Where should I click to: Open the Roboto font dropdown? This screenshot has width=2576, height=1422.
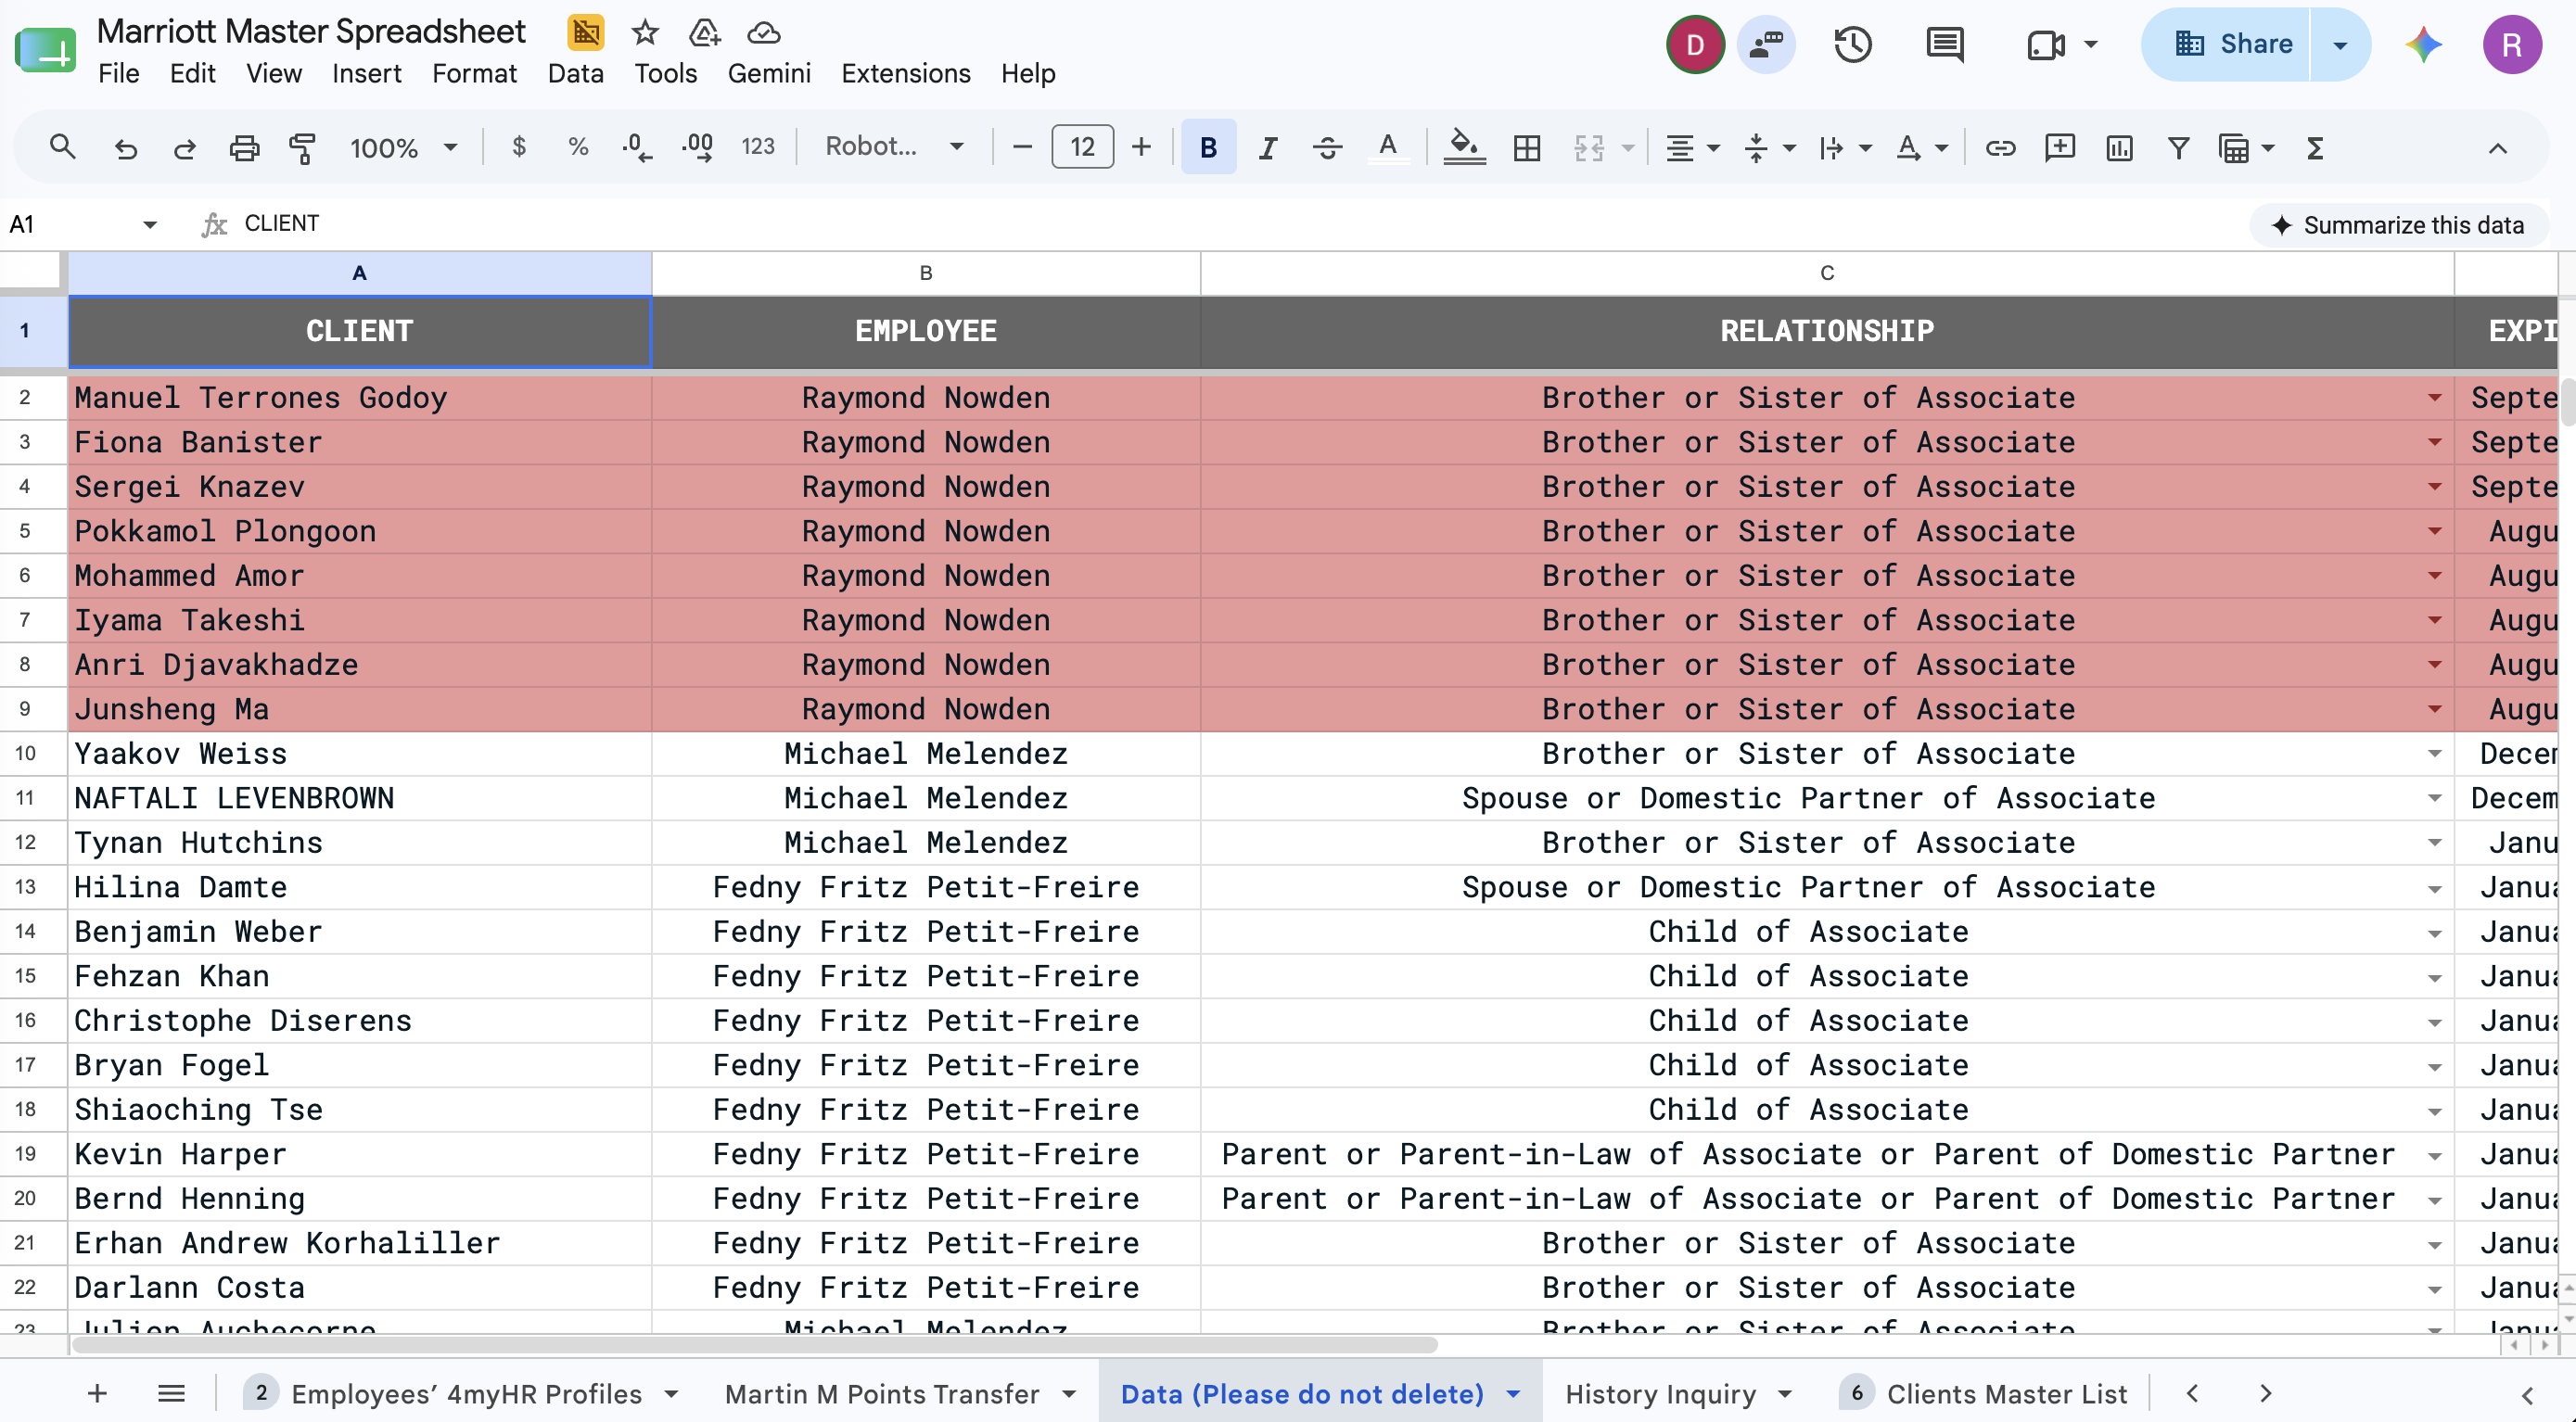893,147
